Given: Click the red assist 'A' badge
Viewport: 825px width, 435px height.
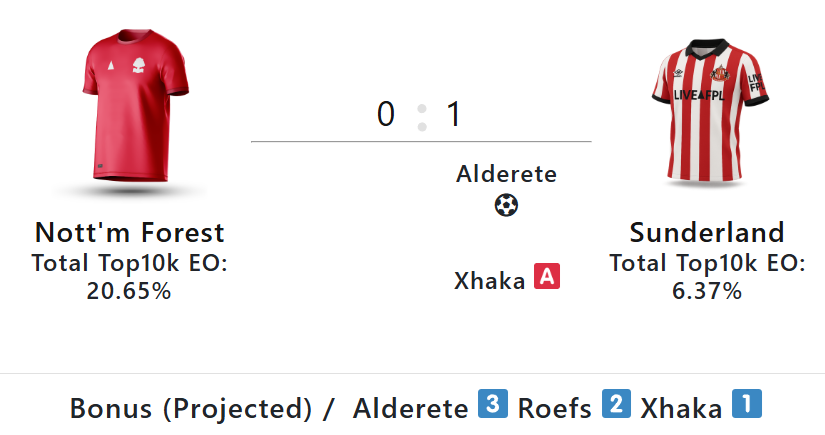Looking at the screenshot, I should click(546, 277).
